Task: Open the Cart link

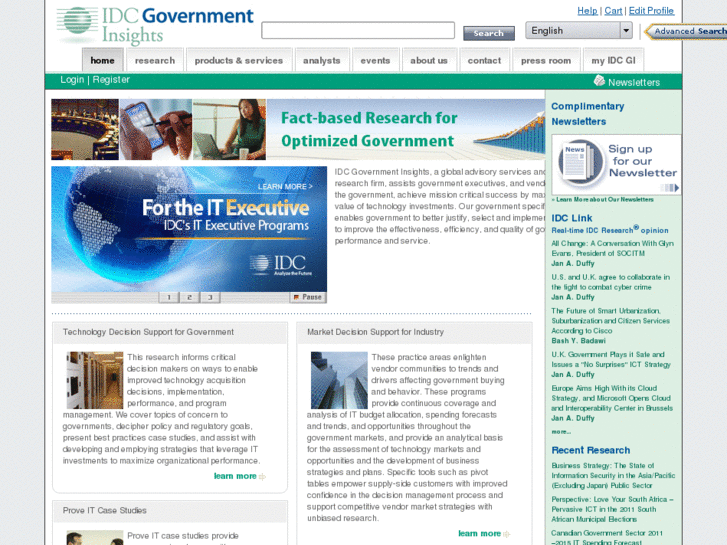Action: pyautogui.click(x=613, y=11)
